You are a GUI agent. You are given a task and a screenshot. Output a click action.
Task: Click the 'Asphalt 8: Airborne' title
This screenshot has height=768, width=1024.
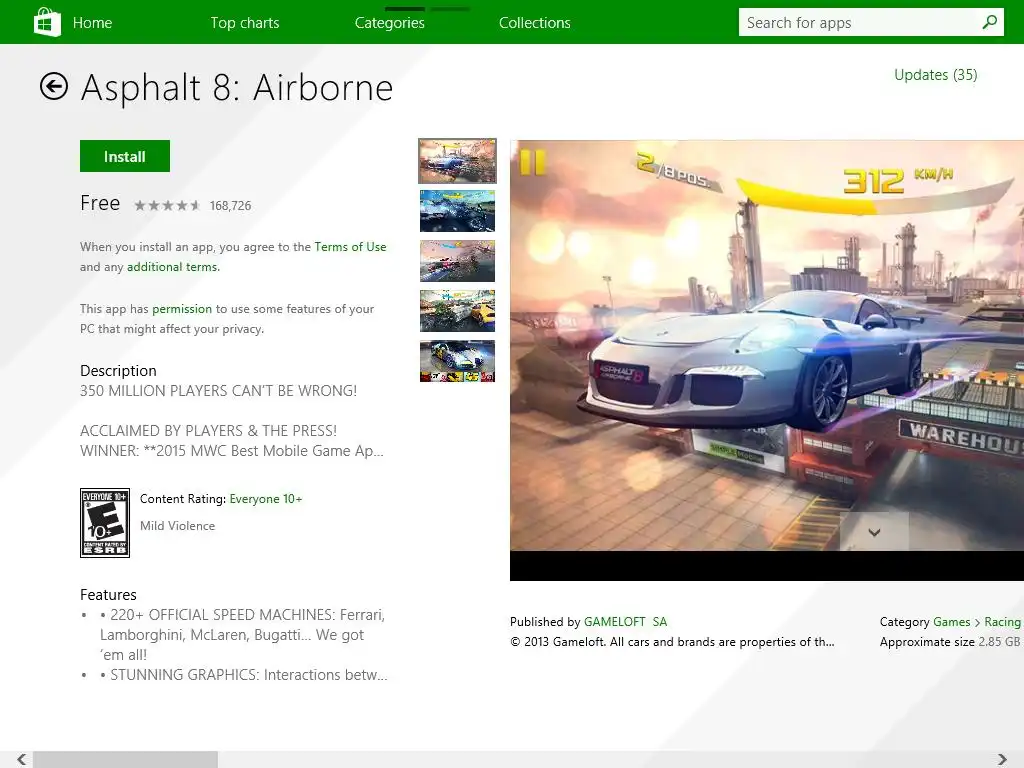pyautogui.click(x=236, y=88)
